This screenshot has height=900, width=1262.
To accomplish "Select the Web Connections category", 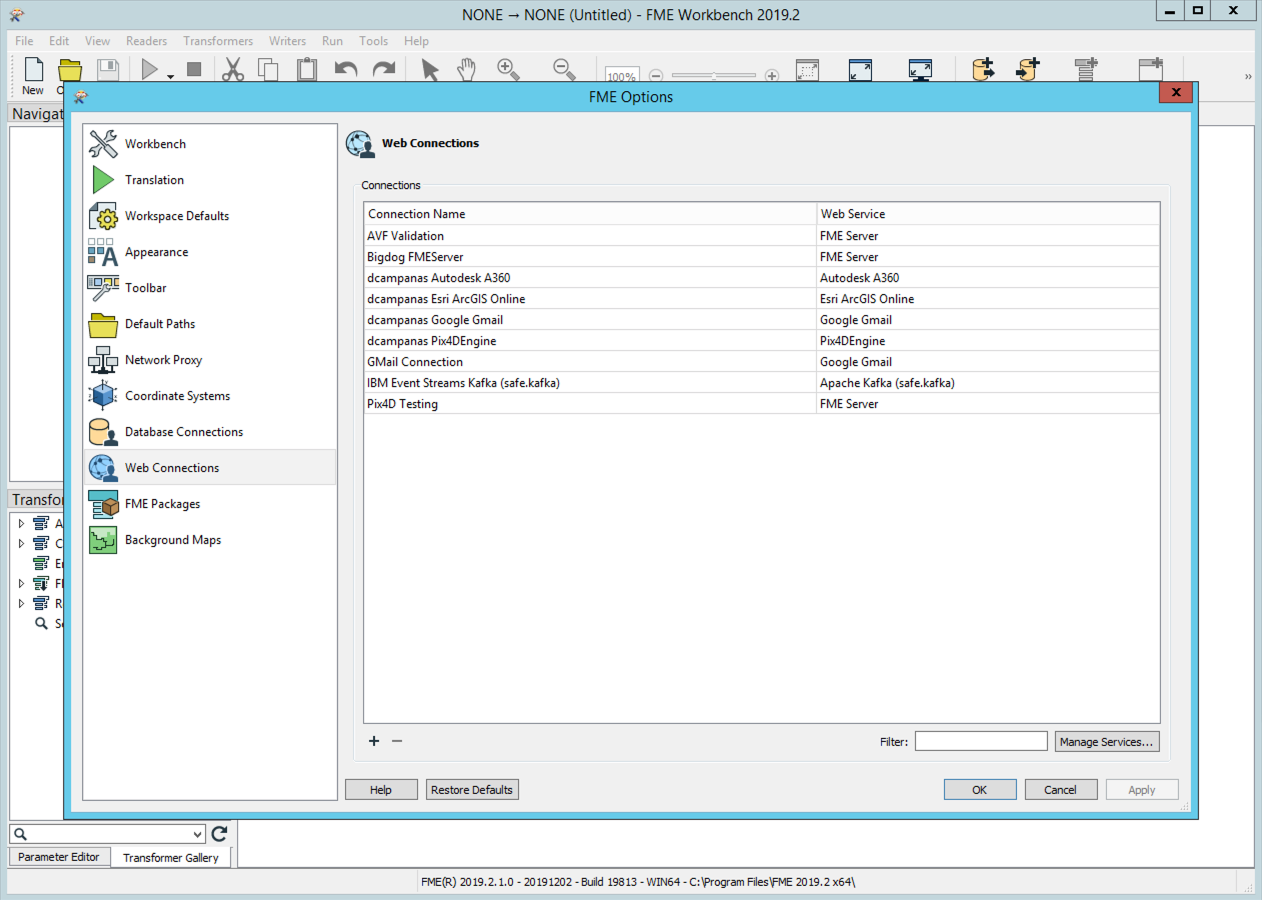I will 210,468.
